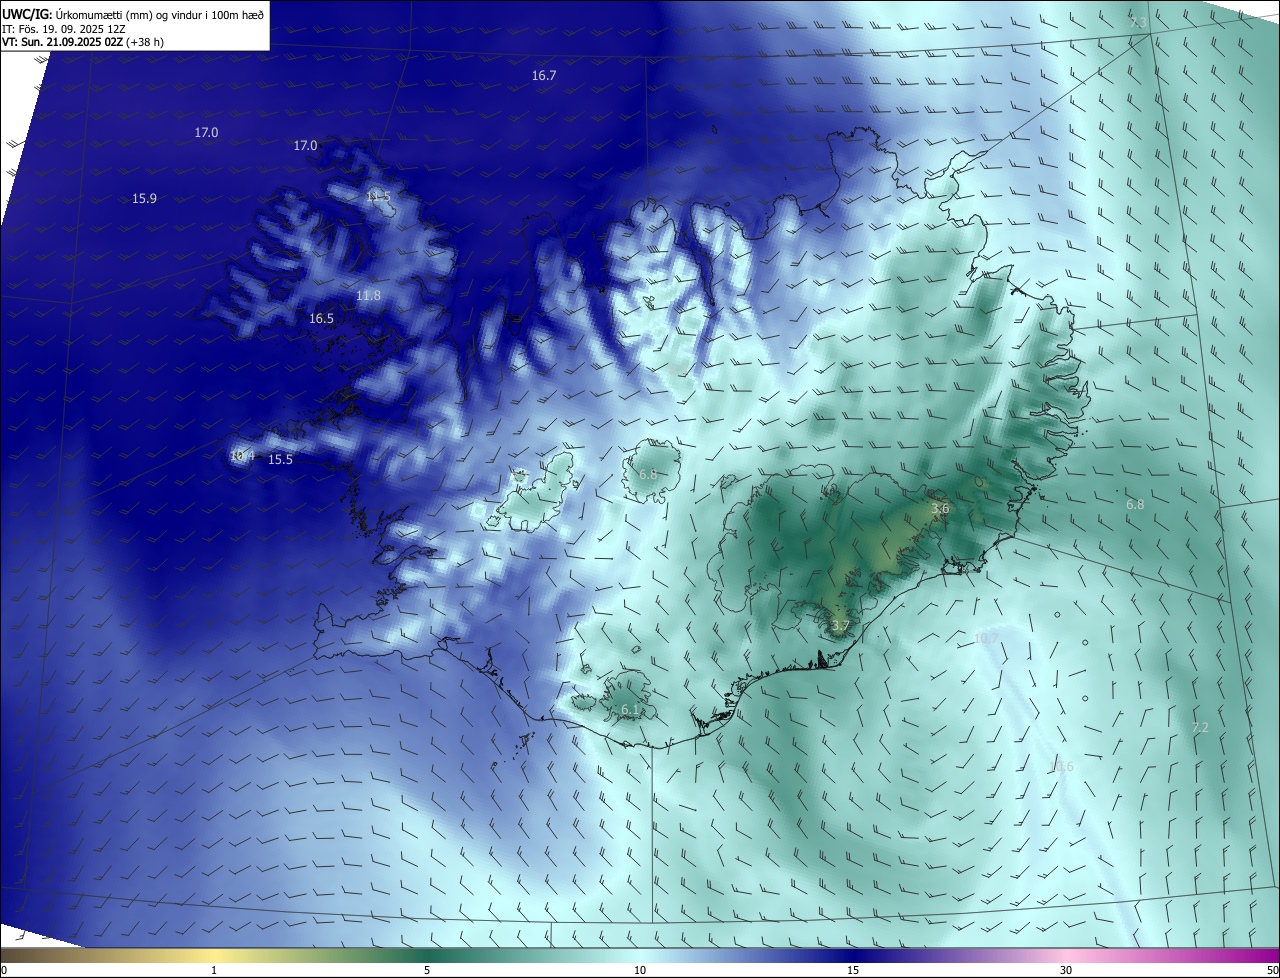Viewport: 1280px width, 978px height.
Task: Click the 15 tick on the color scale
Action: [x=853, y=971]
